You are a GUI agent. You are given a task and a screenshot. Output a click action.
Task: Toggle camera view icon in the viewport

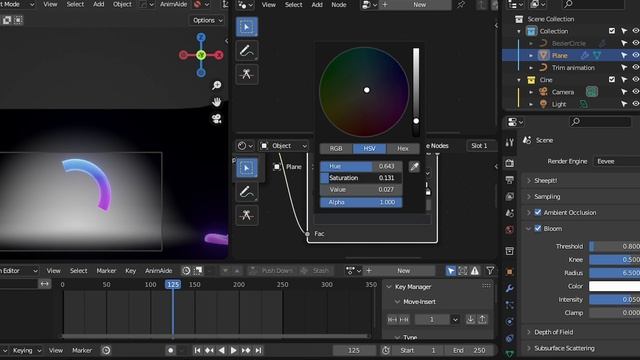pos(217,119)
